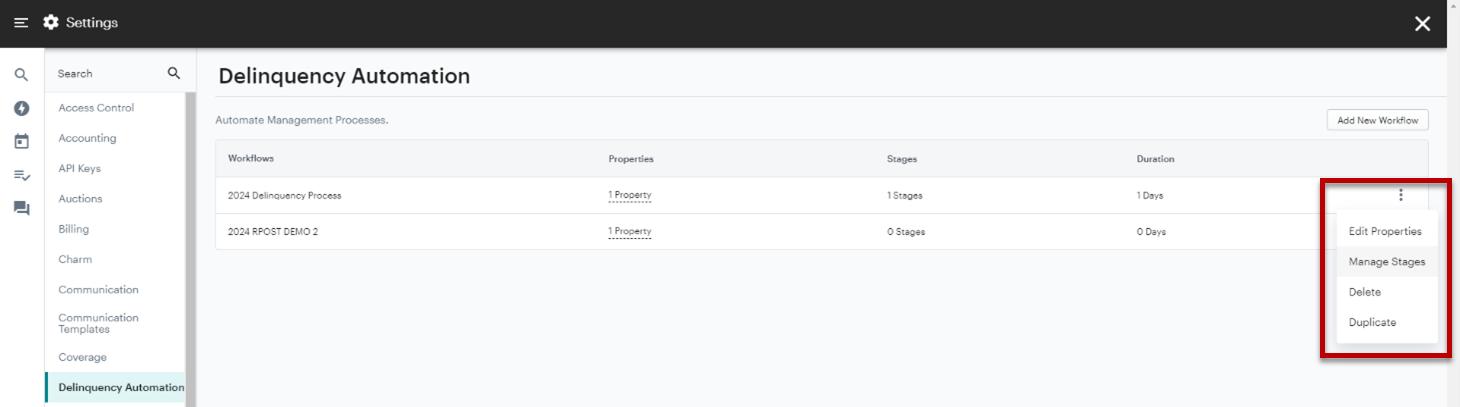Click the search icon in settings sidebar
This screenshot has height=407, width=1460.
(173, 73)
